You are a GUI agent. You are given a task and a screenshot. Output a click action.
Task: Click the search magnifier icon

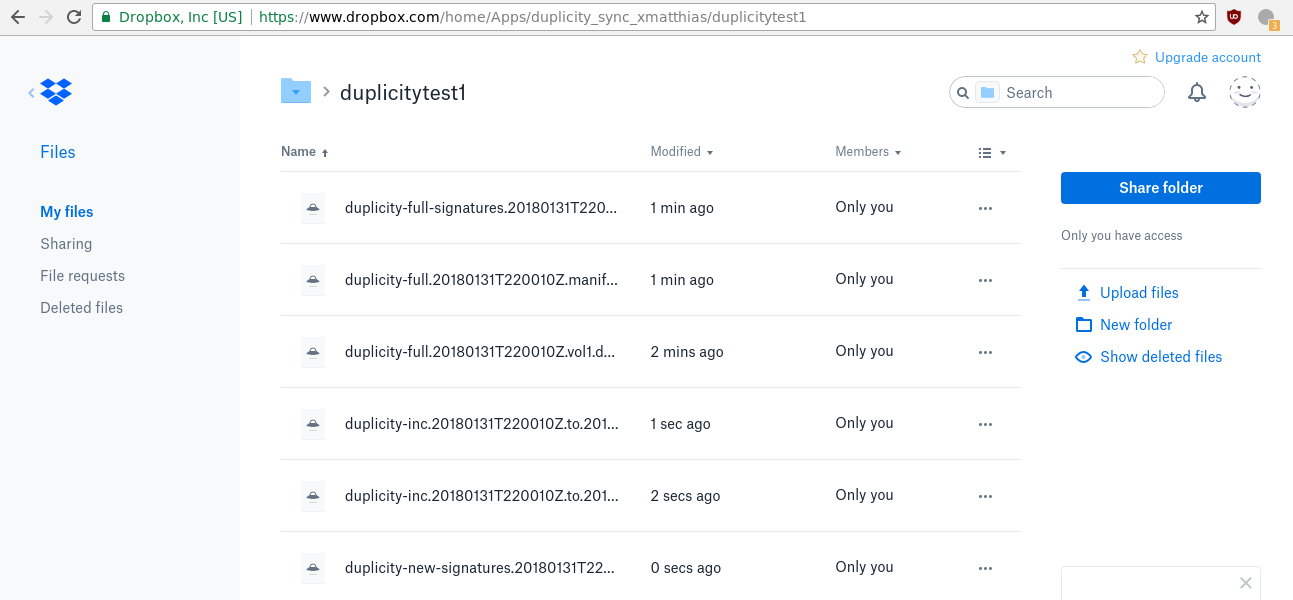click(963, 93)
